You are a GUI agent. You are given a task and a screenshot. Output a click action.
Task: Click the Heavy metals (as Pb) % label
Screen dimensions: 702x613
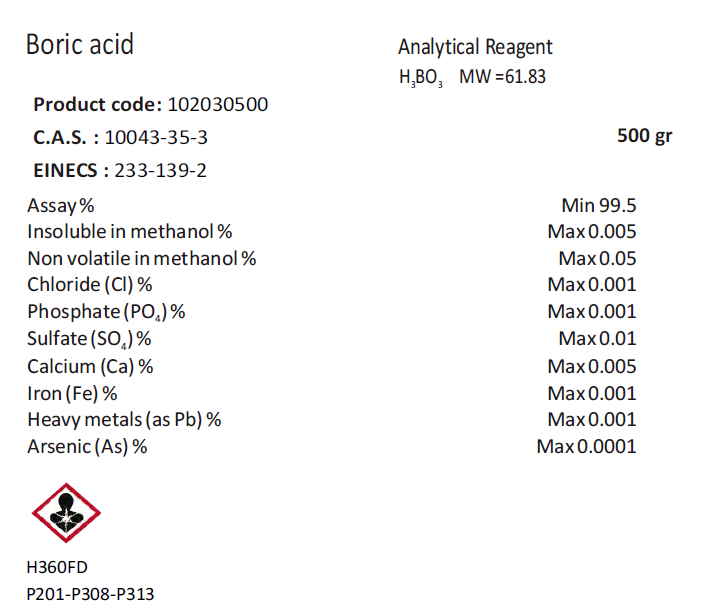(124, 419)
